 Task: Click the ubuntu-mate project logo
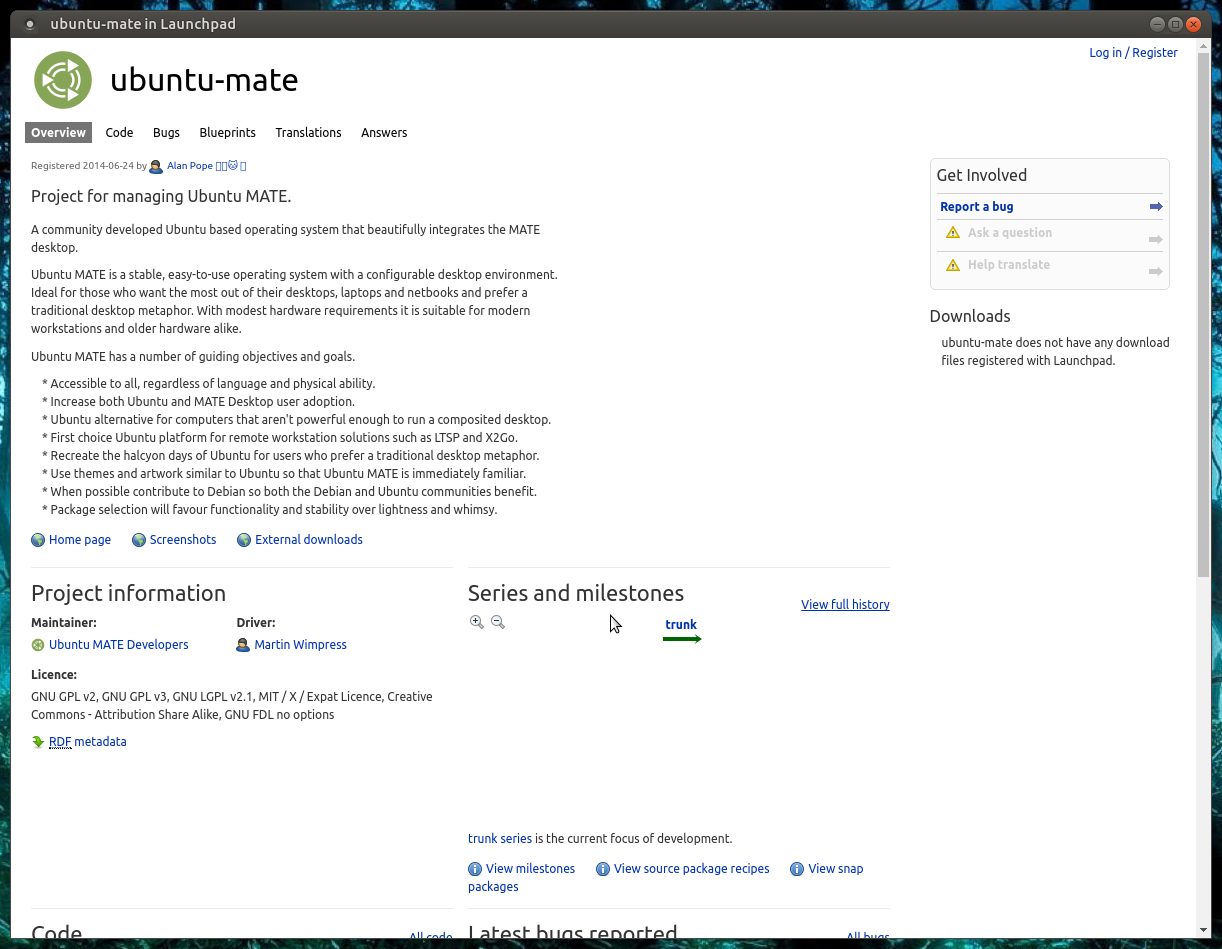[63, 80]
